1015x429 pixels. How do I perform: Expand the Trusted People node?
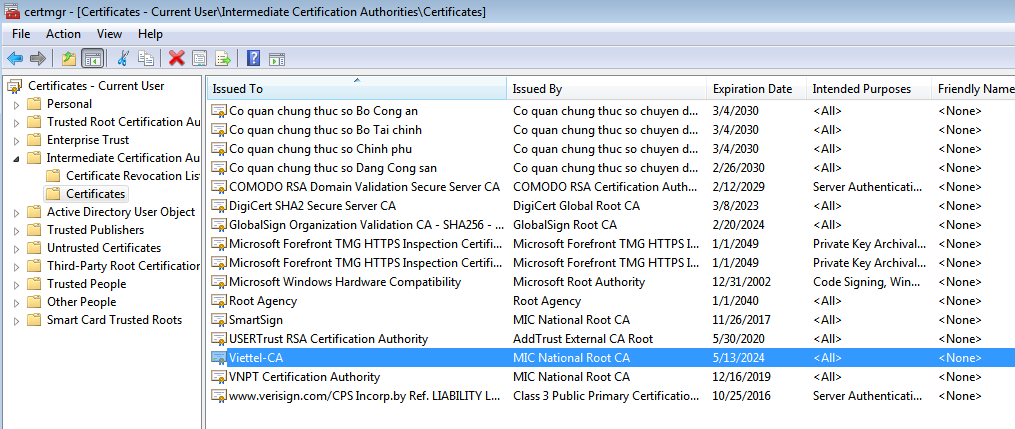pyautogui.click(x=16, y=284)
